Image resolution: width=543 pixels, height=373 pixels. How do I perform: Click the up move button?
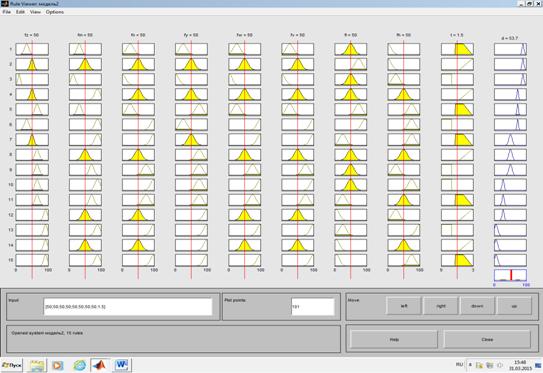tap(514, 306)
